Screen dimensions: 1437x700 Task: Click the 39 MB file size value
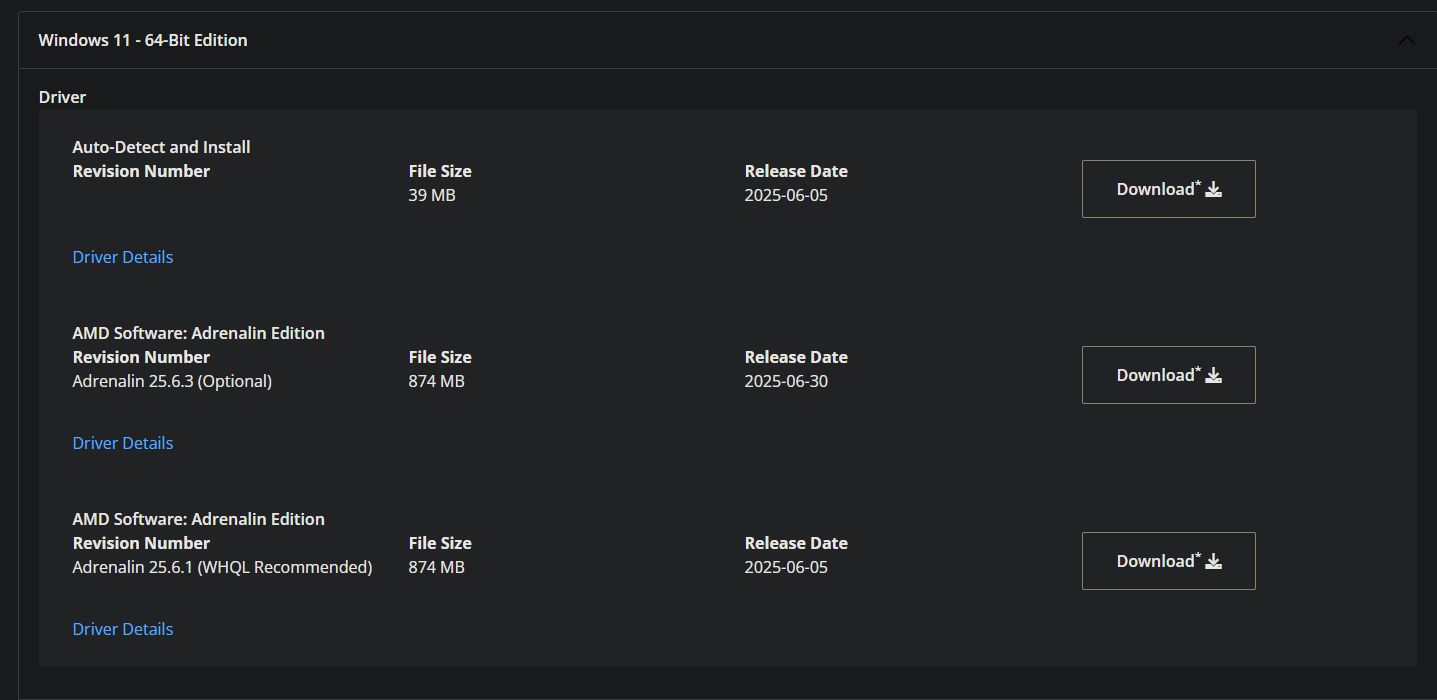pos(432,195)
